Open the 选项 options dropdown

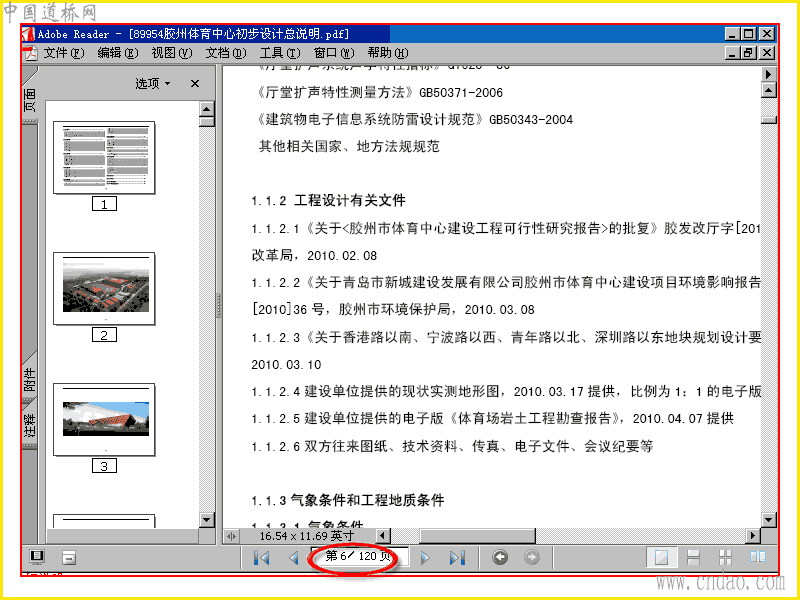click(153, 83)
